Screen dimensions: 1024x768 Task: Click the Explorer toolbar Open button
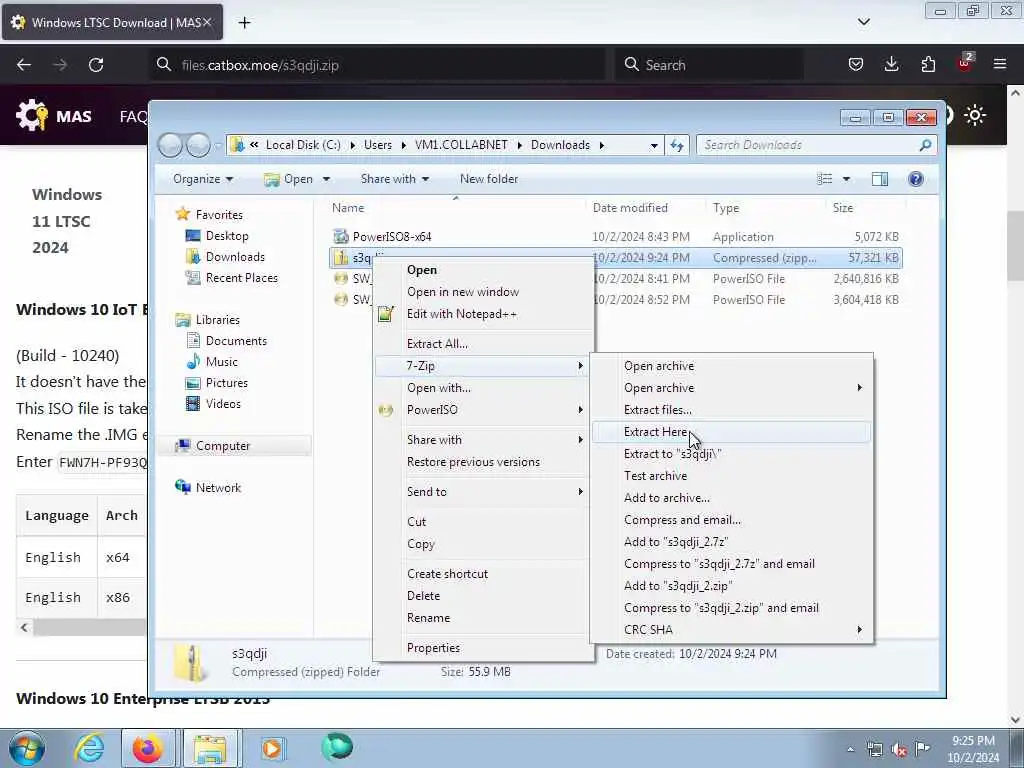pos(289,179)
